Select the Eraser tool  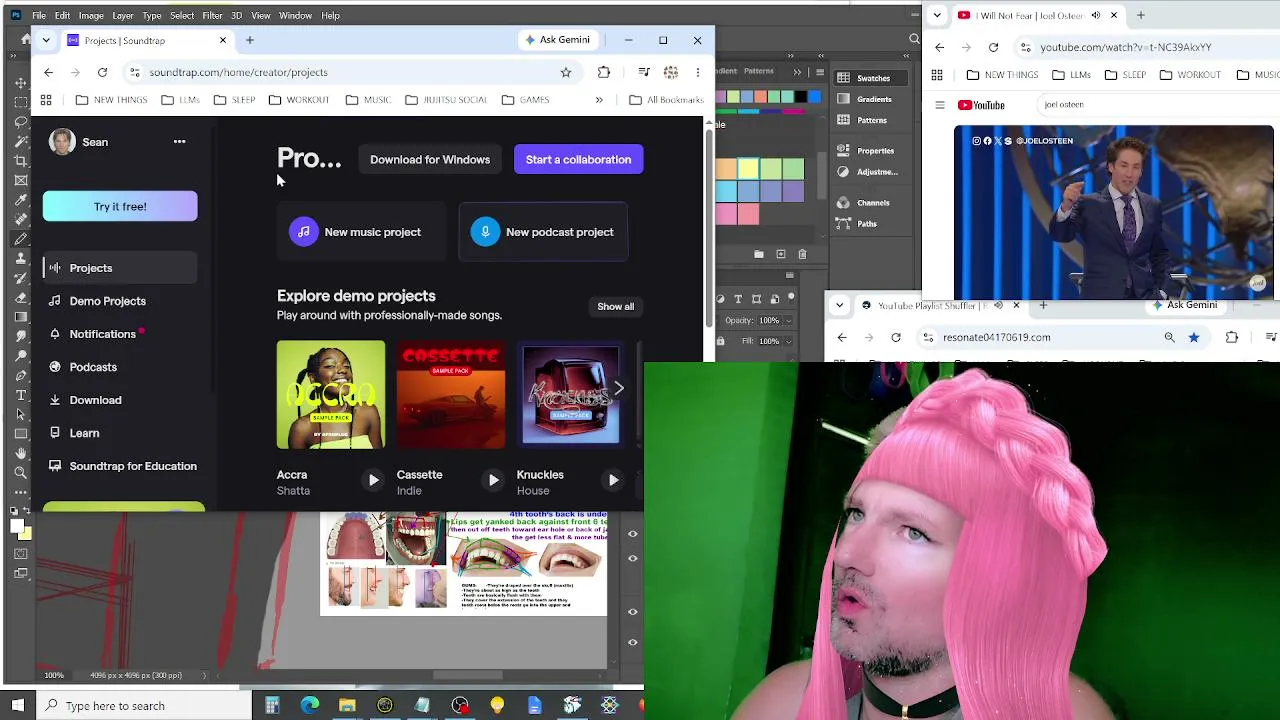tap(20, 297)
